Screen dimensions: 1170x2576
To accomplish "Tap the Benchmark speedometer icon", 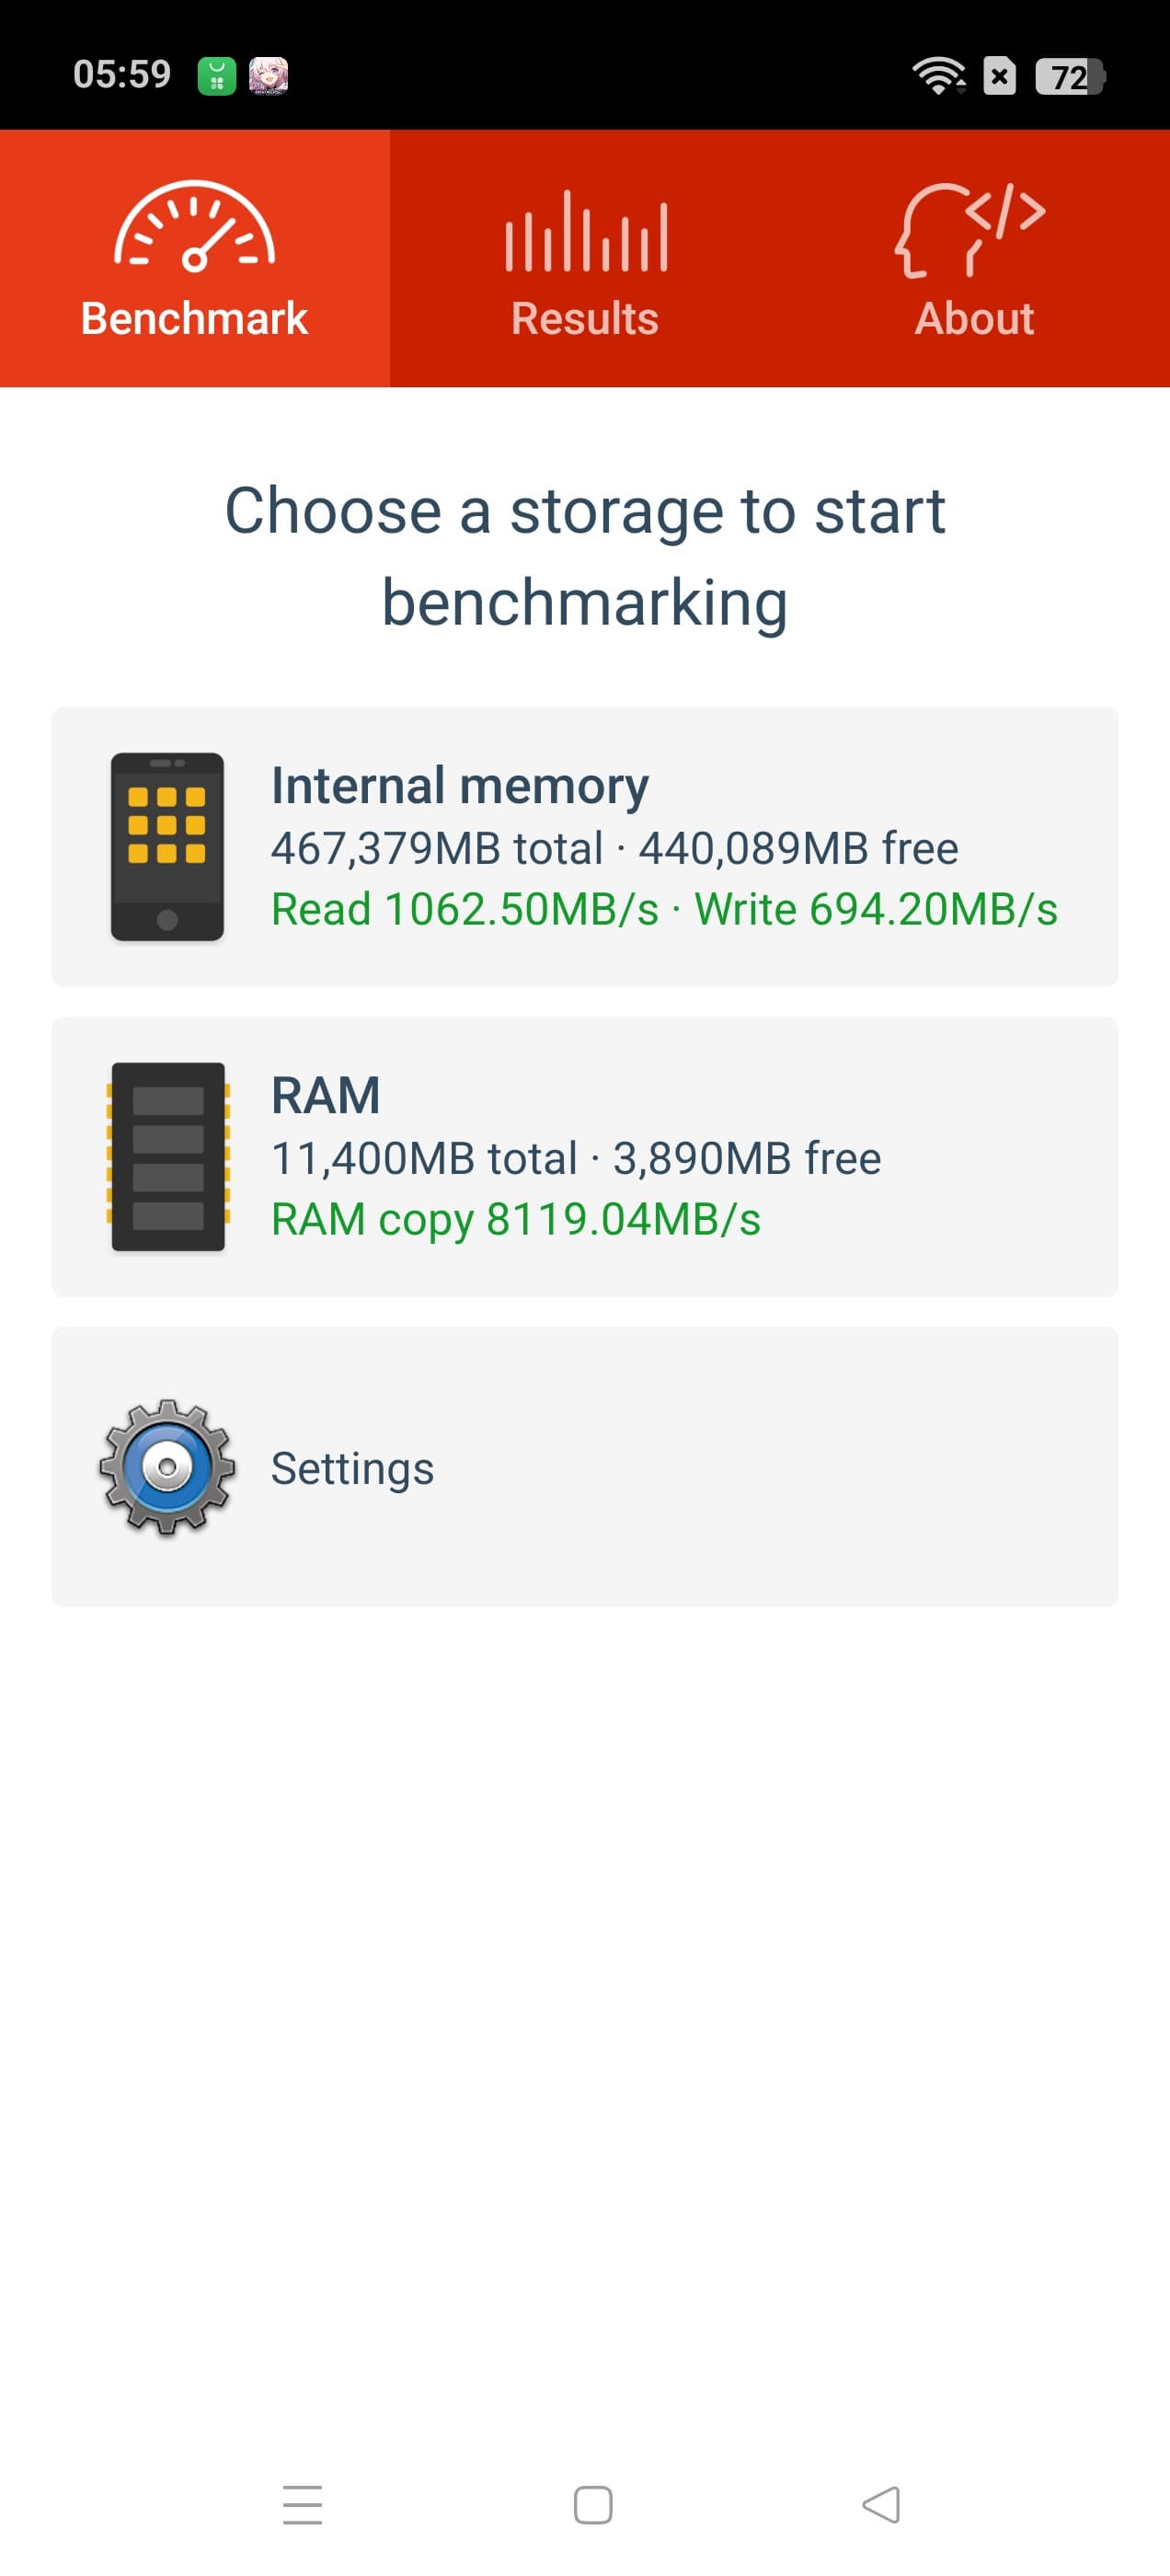I will pyautogui.click(x=194, y=227).
